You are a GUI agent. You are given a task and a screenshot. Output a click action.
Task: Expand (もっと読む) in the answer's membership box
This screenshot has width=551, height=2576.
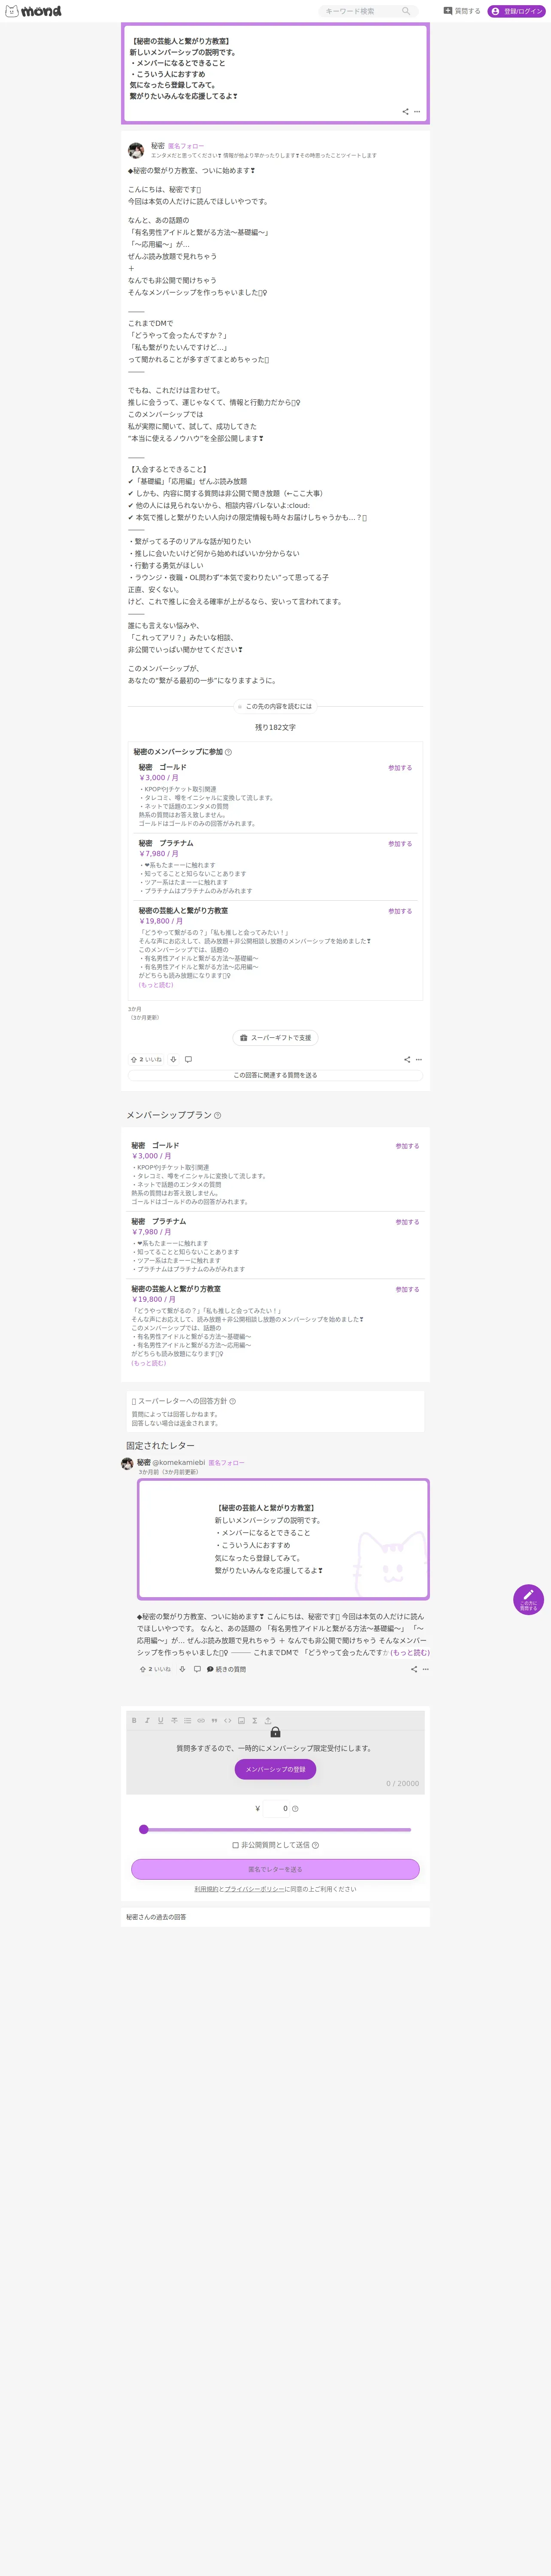156,985
